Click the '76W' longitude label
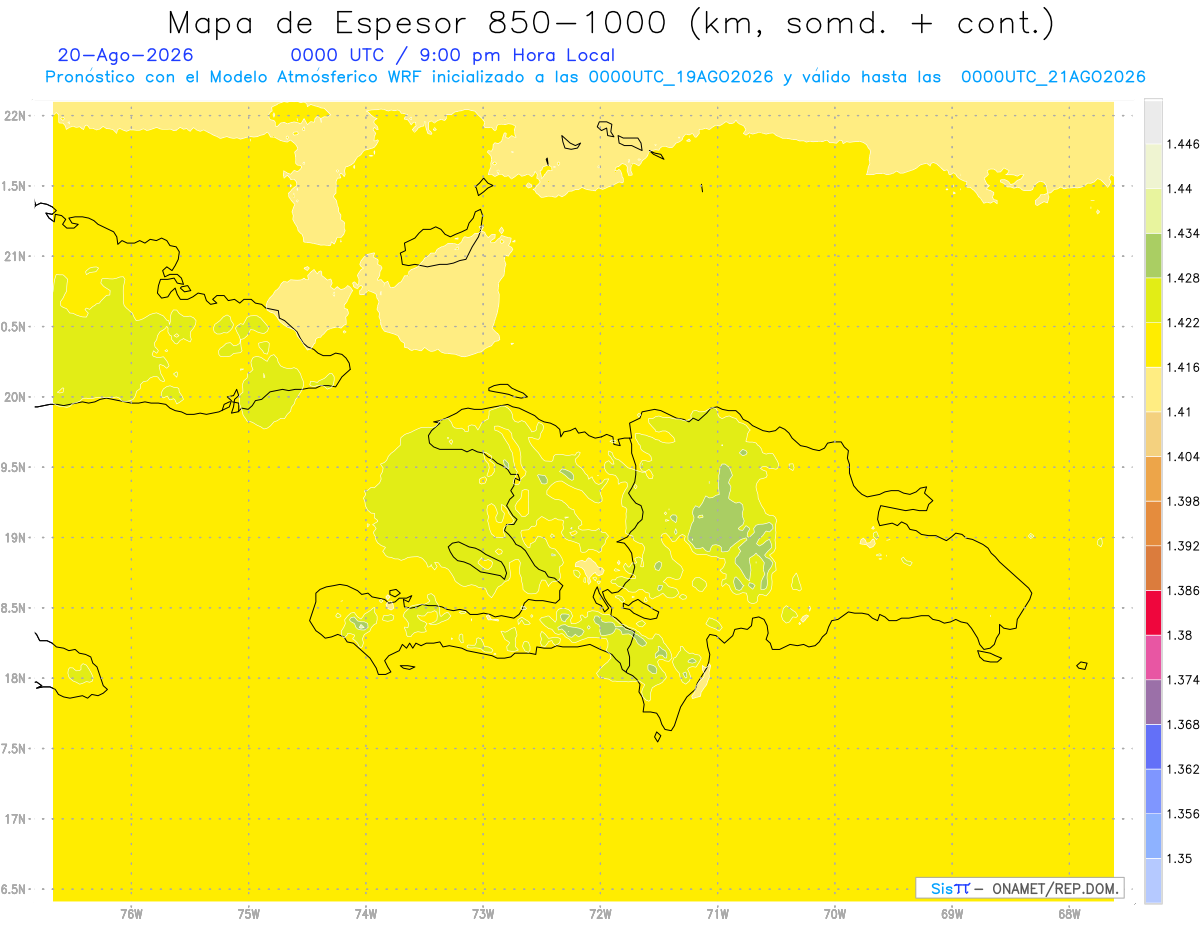1200x927 pixels. click(x=131, y=914)
